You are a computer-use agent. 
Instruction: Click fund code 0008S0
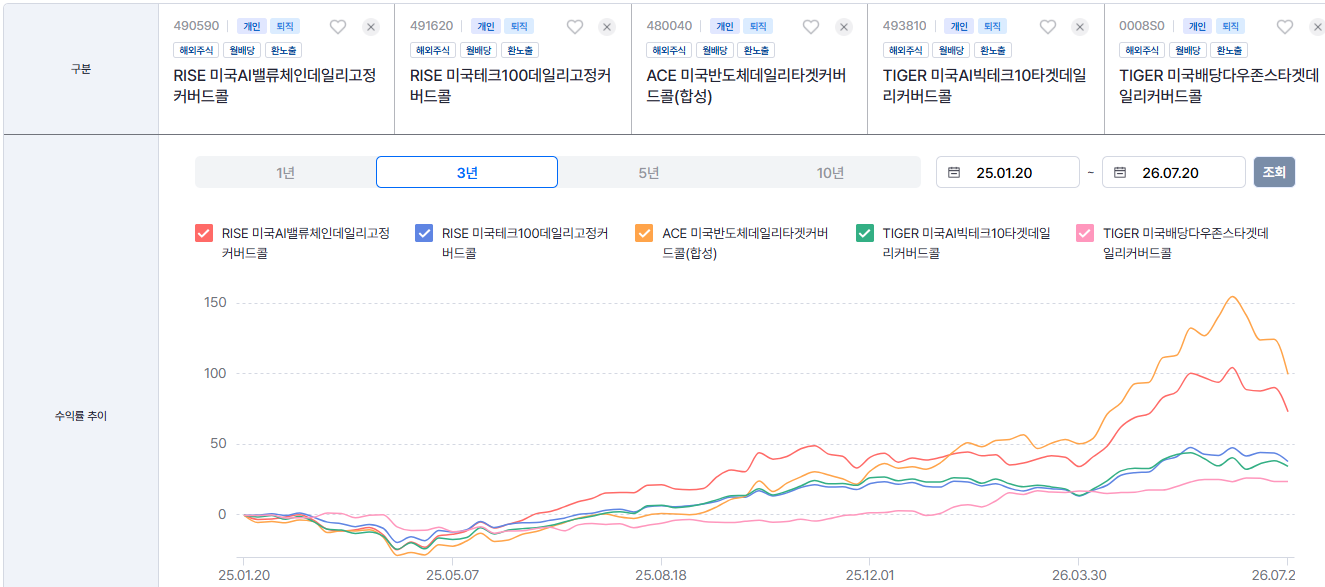click(1140, 27)
